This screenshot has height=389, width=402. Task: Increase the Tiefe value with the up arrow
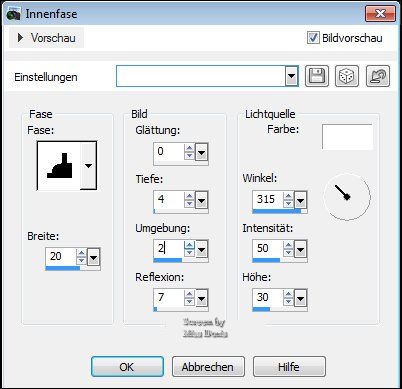coord(189,196)
